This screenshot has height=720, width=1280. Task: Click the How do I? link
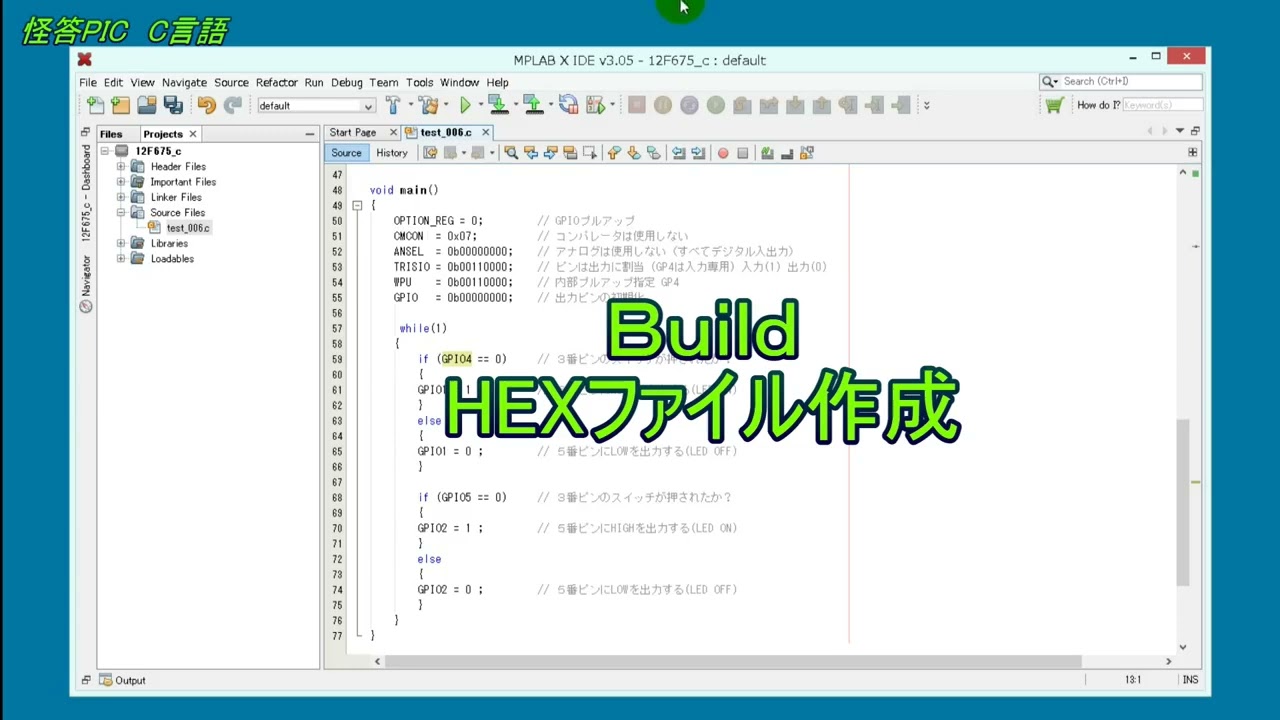pos(1098,105)
